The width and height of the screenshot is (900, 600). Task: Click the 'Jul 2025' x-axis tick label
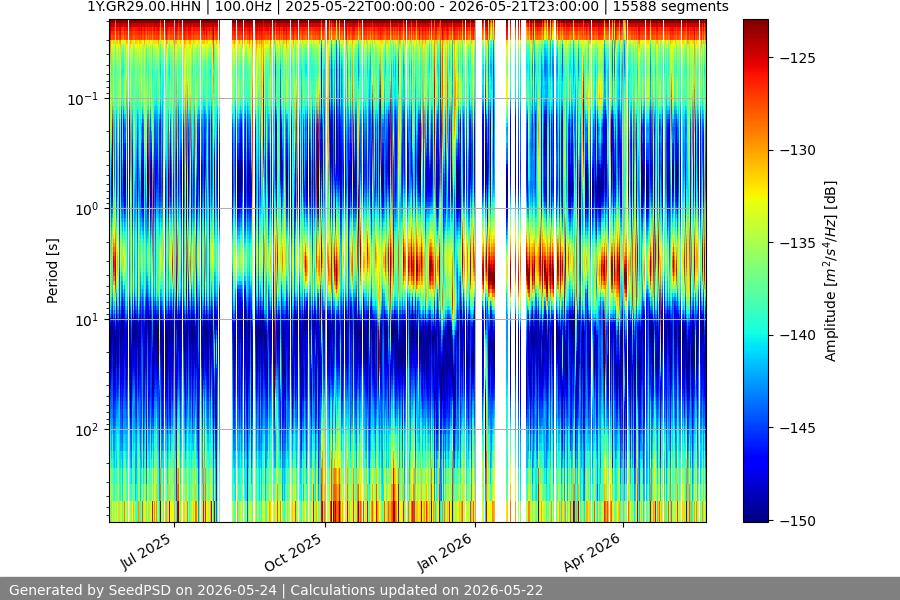146,551
